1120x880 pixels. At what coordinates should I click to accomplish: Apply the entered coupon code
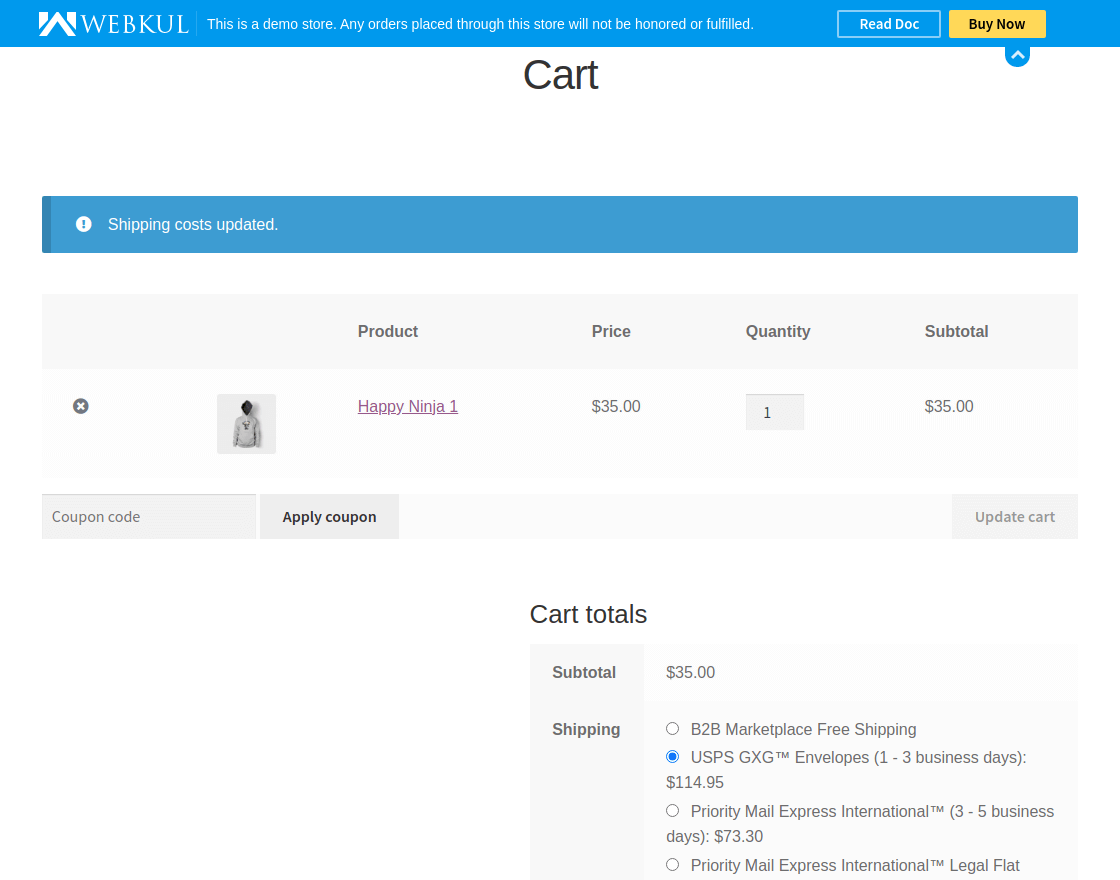(x=329, y=516)
